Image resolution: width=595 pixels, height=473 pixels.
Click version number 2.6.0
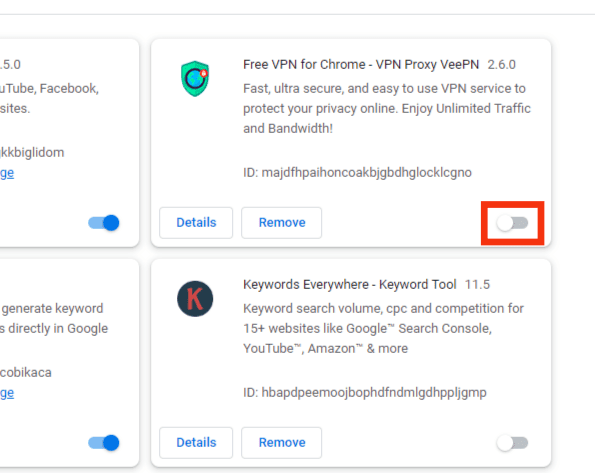[502, 65]
